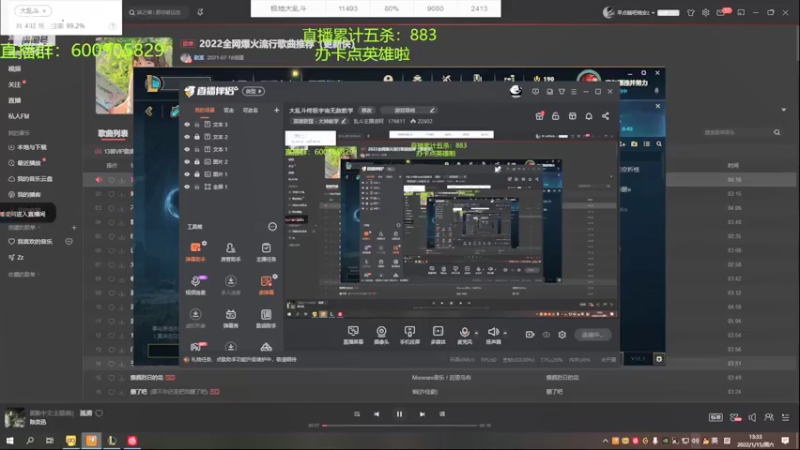Toggle lock on 图片 1 layer
800x450 pixels.
pos(197,174)
